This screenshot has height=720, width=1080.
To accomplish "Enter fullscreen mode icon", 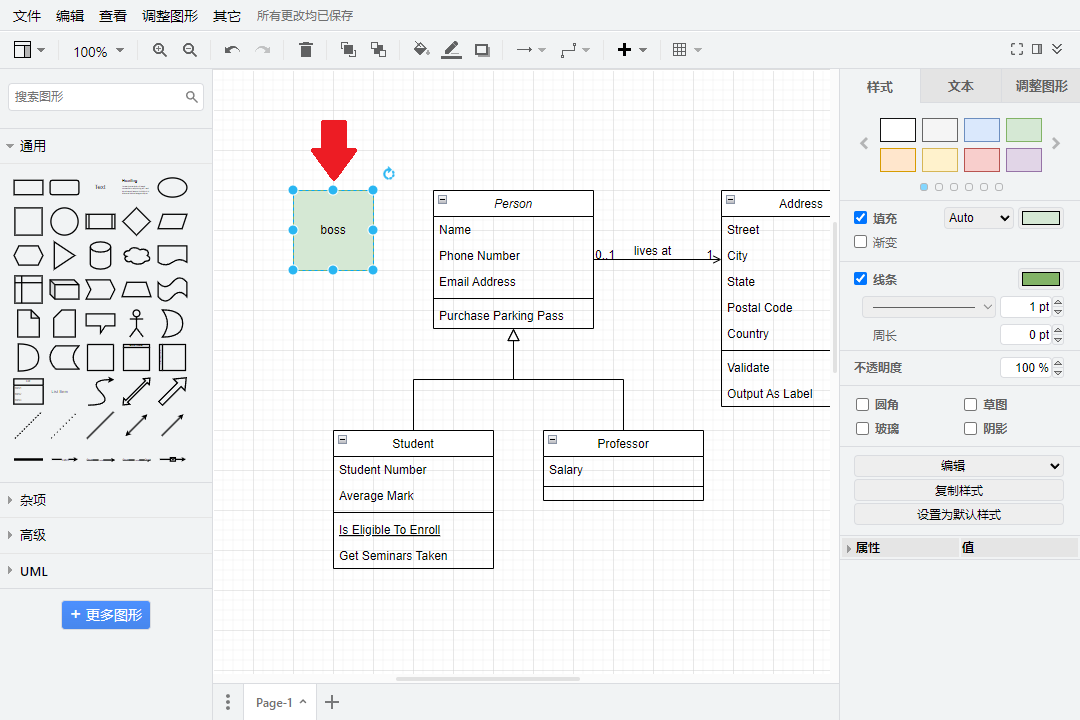I will click(x=1017, y=49).
